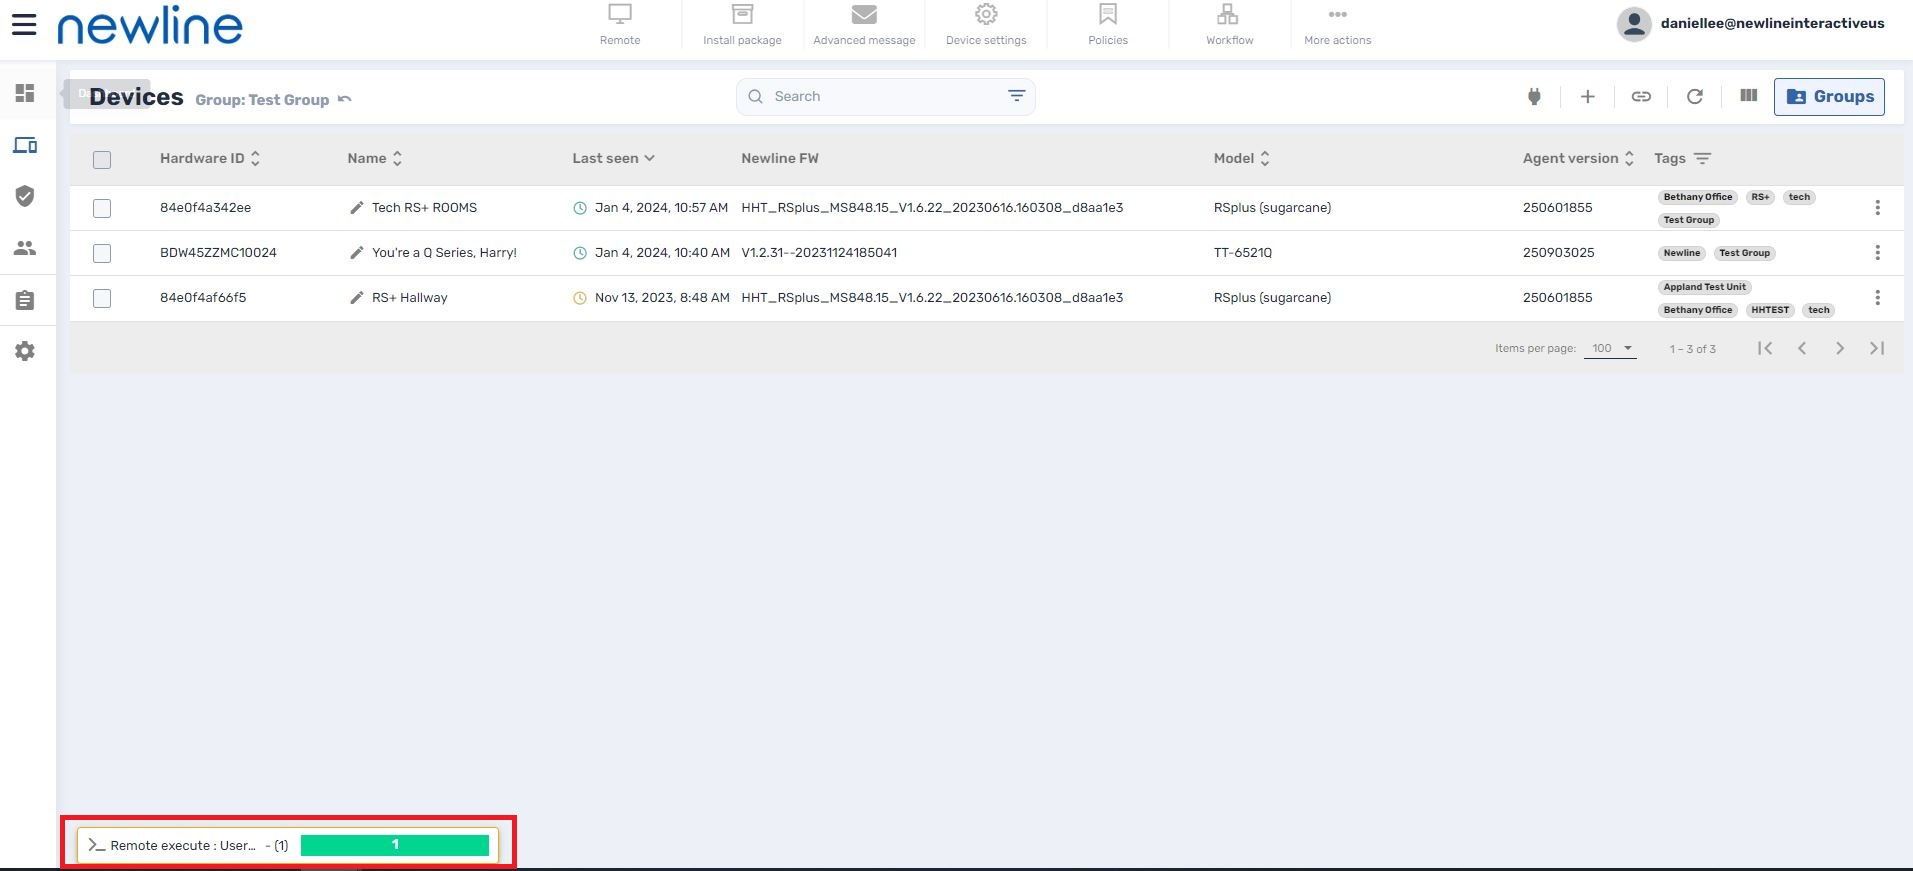Open Device settings action
Image resolution: width=1913 pixels, height=871 pixels.
986,26
